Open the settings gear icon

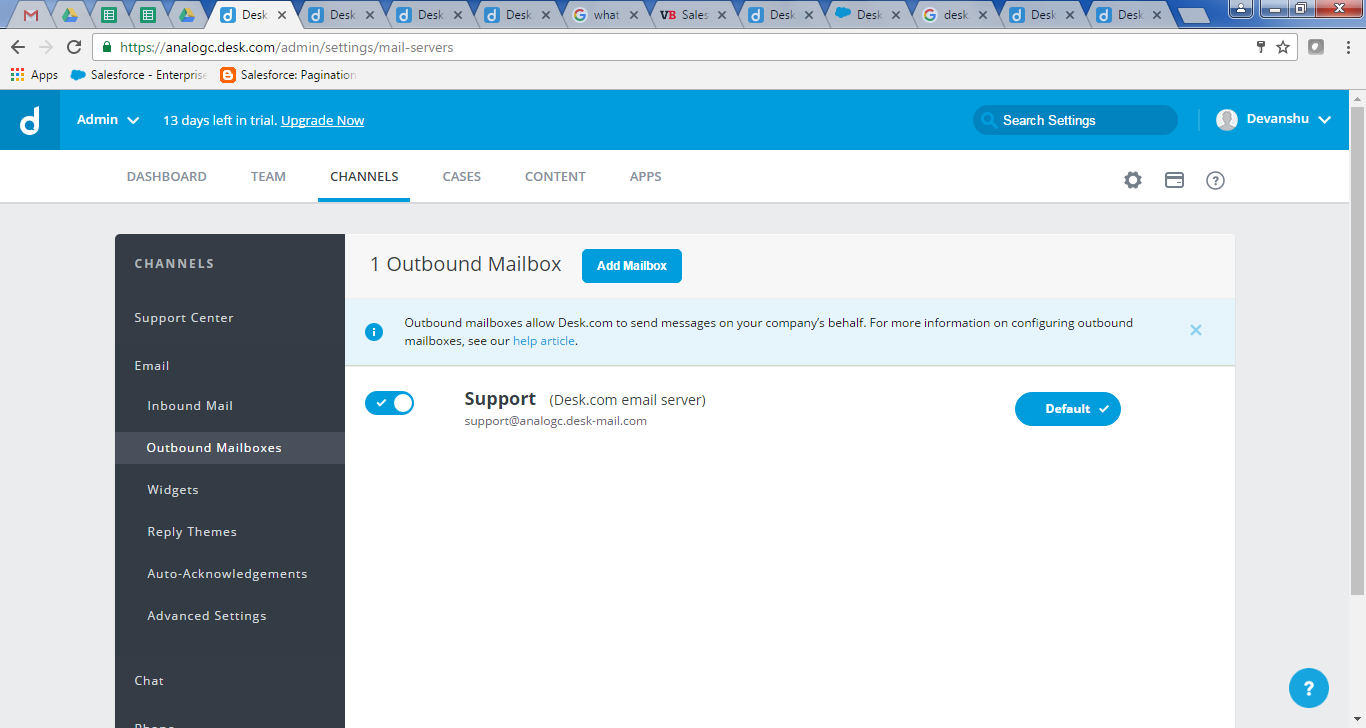pos(1132,180)
